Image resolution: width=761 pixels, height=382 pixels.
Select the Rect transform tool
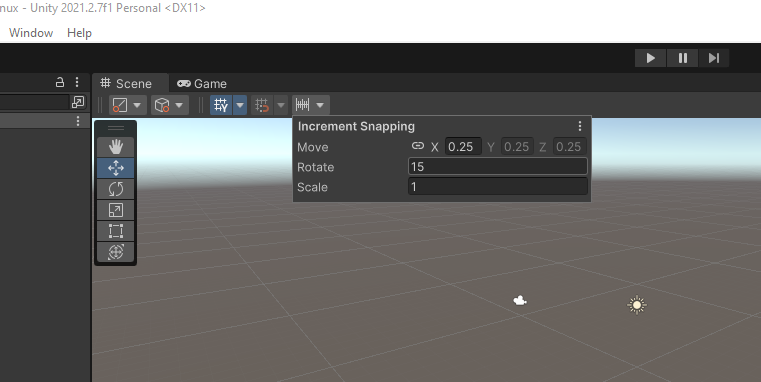116,231
